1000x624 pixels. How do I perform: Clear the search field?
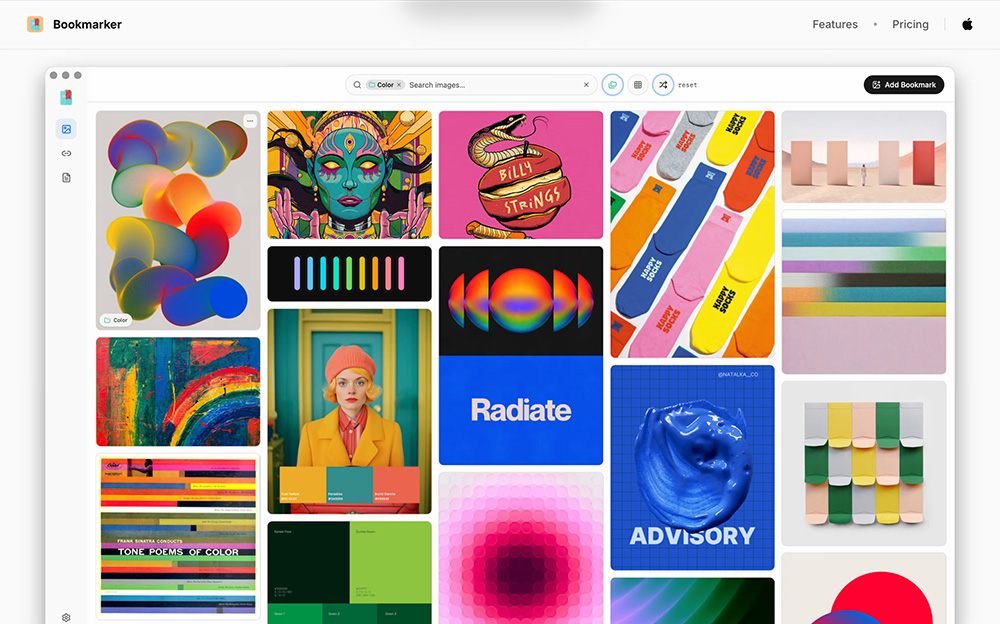[586, 85]
